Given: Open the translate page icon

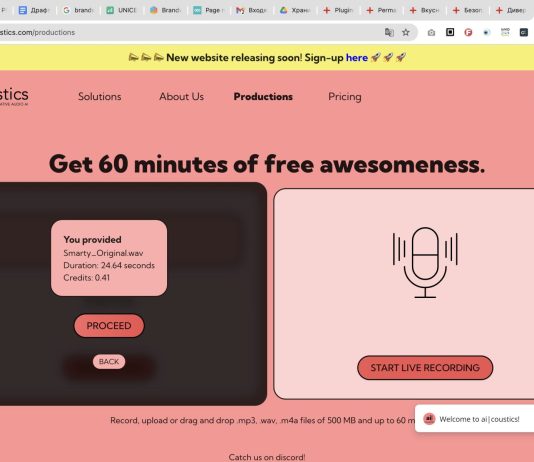Looking at the screenshot, I should click(389, 32).
